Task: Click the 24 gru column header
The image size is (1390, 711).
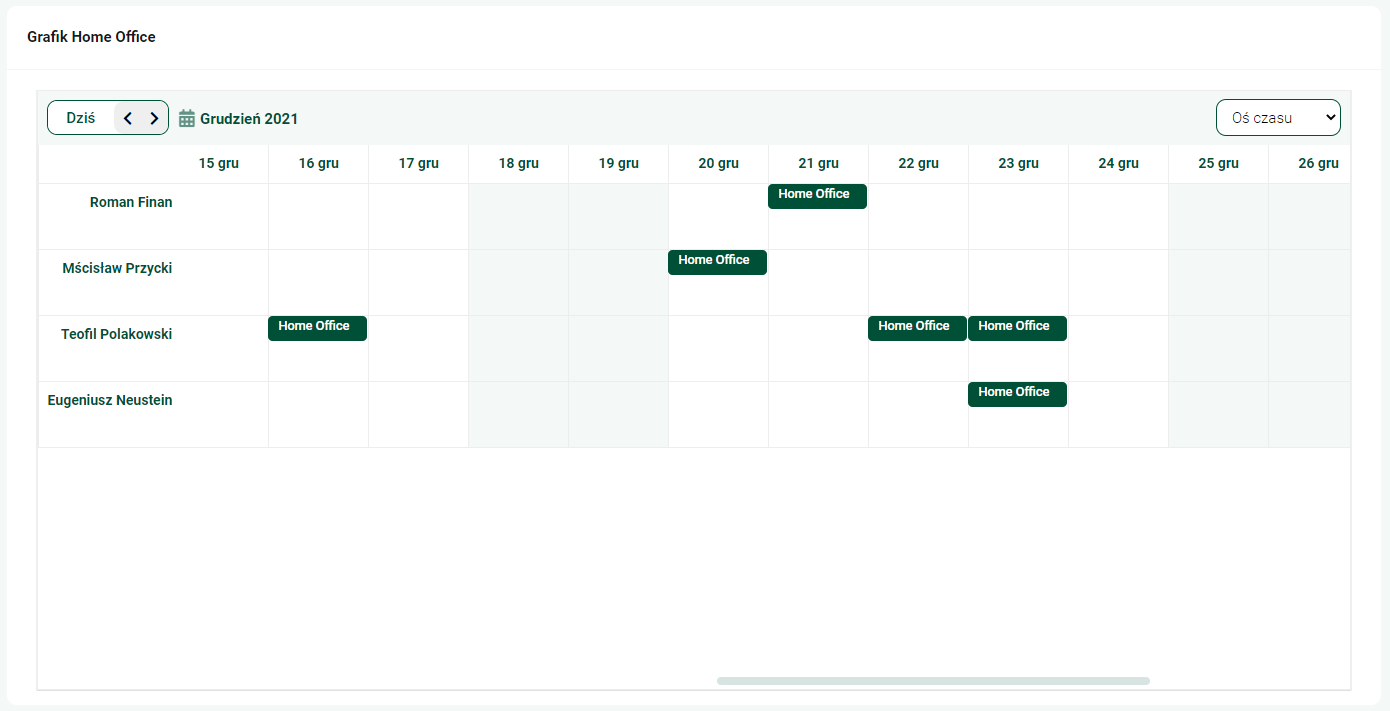Action: click(x=1118, y=164)
